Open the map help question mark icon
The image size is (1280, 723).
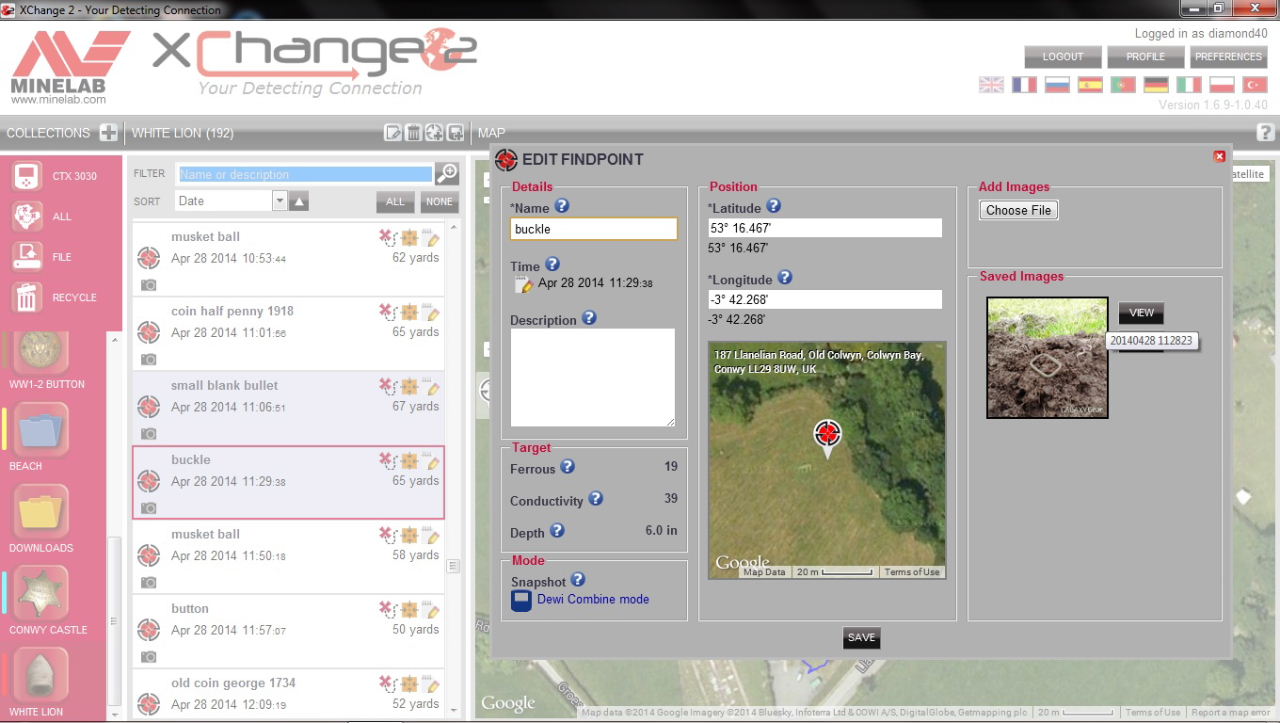point(1265,132)
